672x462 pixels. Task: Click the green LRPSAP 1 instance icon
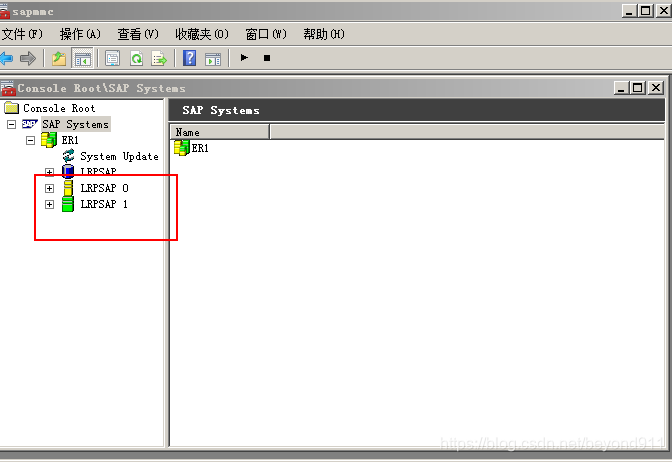pos(68,204)
